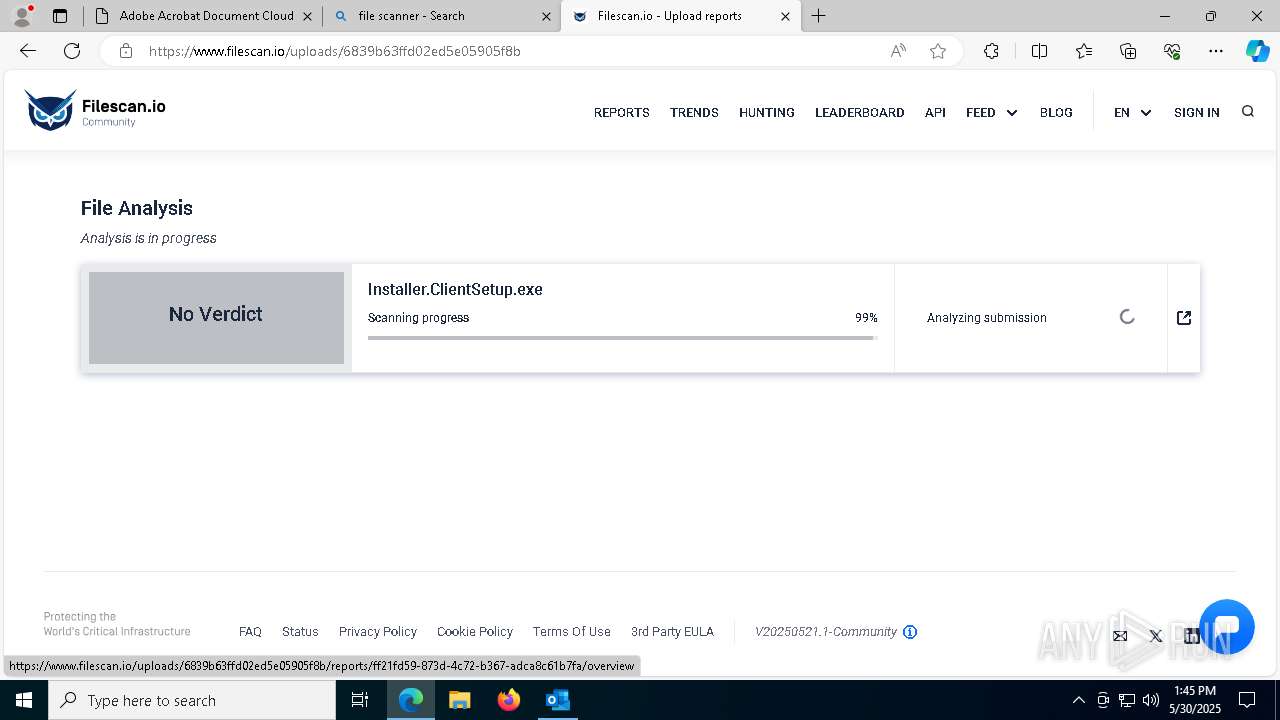Screen dimensions: 1280x720
Task: Click the version info icon in footer
Action: click(910, 632)
